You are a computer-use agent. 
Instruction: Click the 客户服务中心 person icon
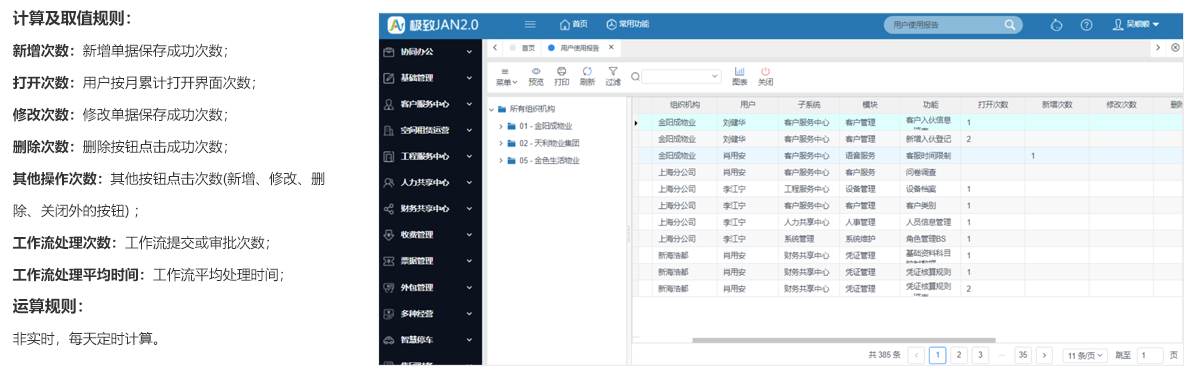(390, 103)
